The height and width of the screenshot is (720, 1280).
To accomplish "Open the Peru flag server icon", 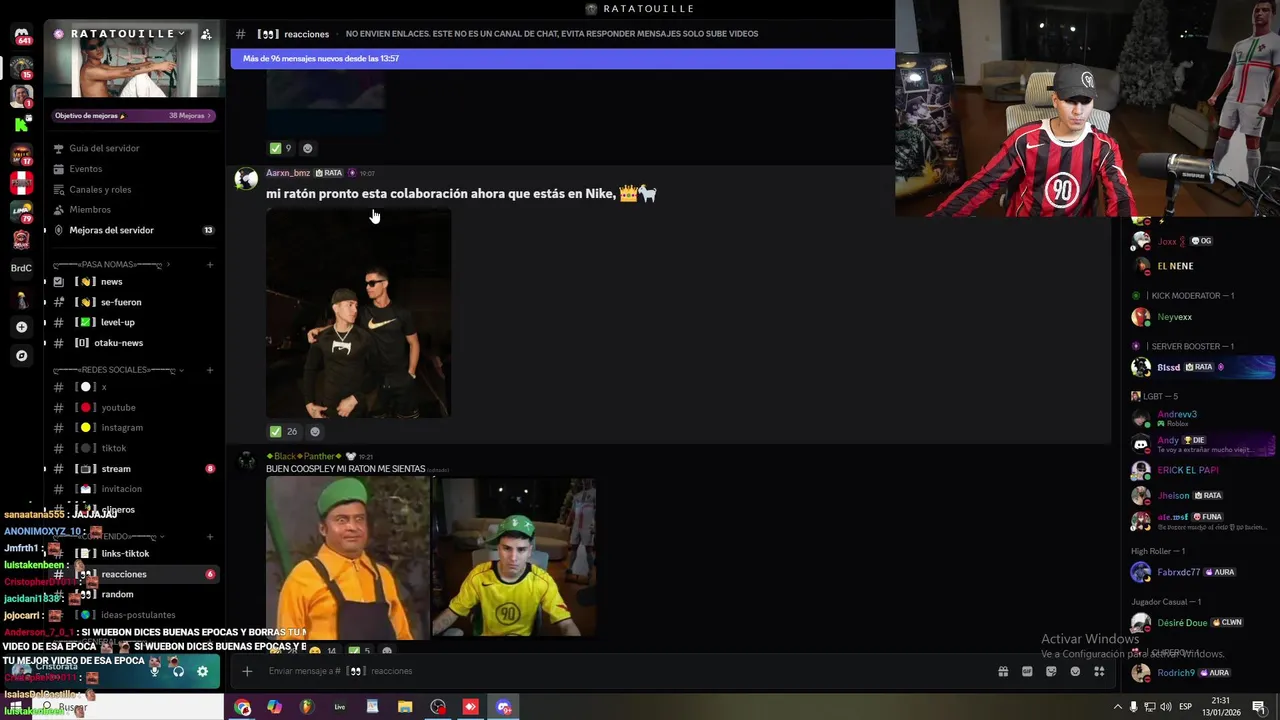I will tap(21, 183).
